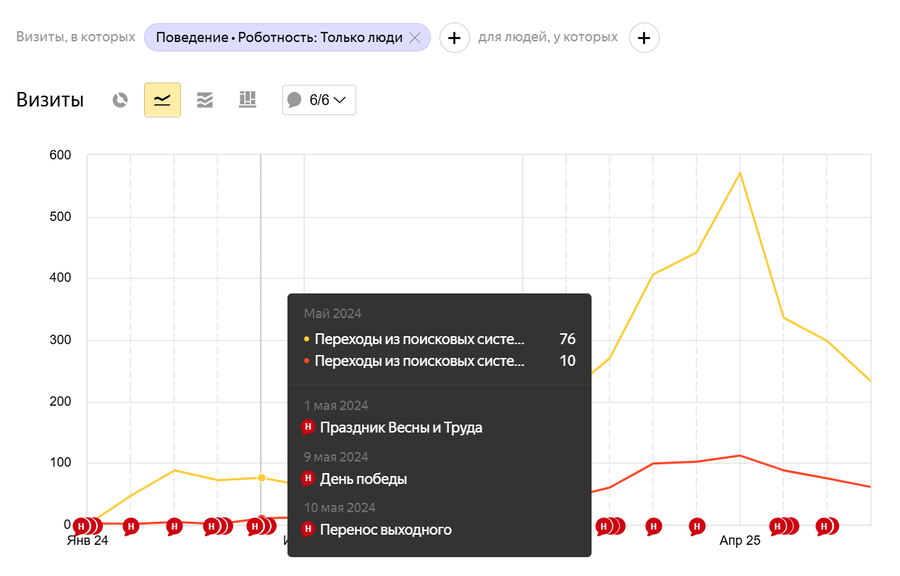Click the red series row showing value 10
Viewport: 900px width, 576px height.
[440, 361]
